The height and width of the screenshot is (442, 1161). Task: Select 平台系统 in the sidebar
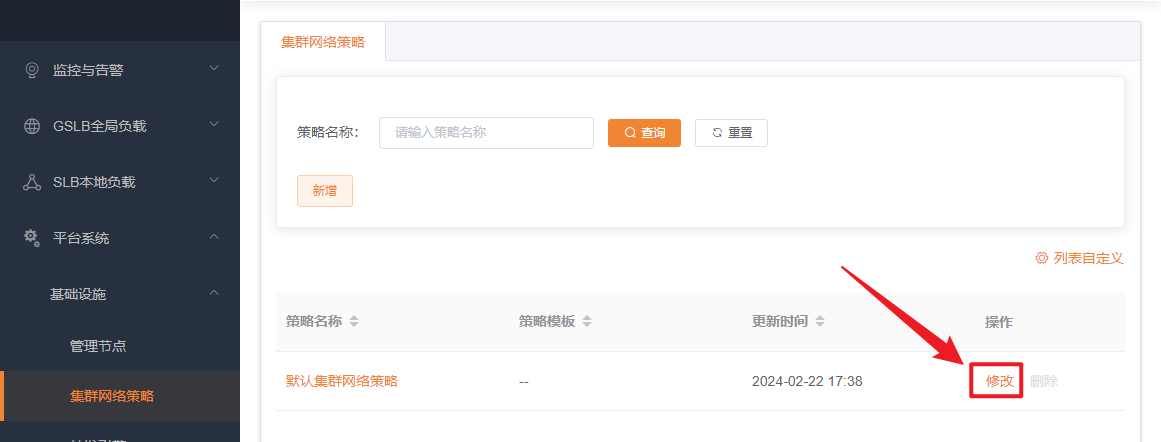click(120, 238)
